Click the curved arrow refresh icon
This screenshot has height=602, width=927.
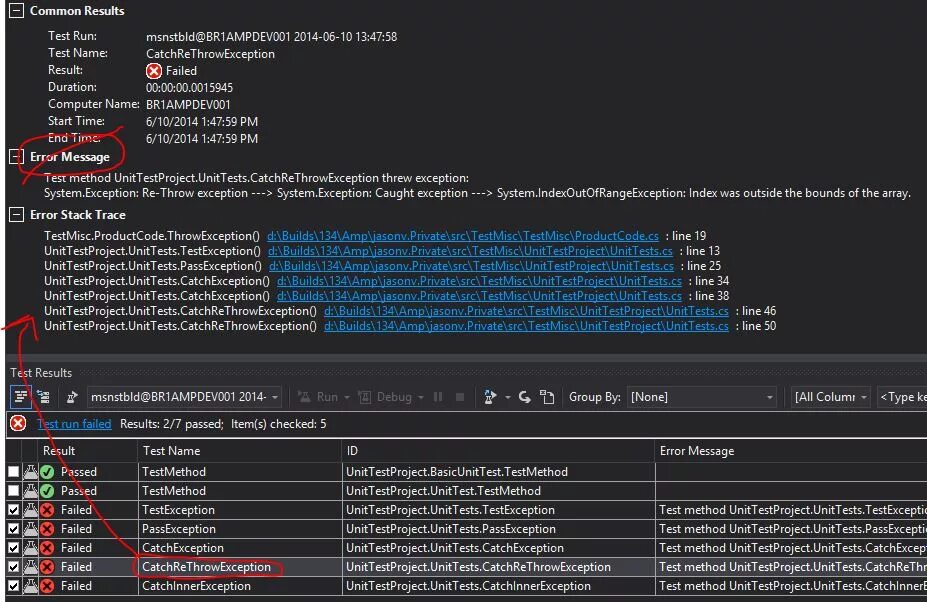524,397
